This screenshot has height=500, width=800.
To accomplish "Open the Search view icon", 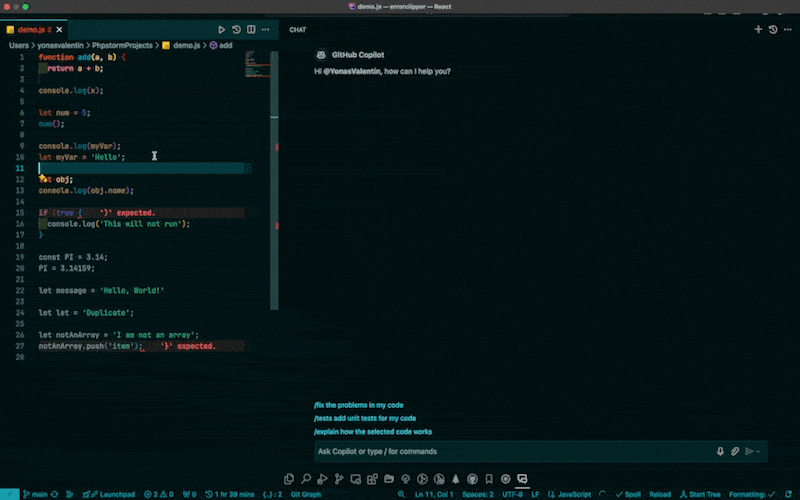I will click(x=306, y=479).
